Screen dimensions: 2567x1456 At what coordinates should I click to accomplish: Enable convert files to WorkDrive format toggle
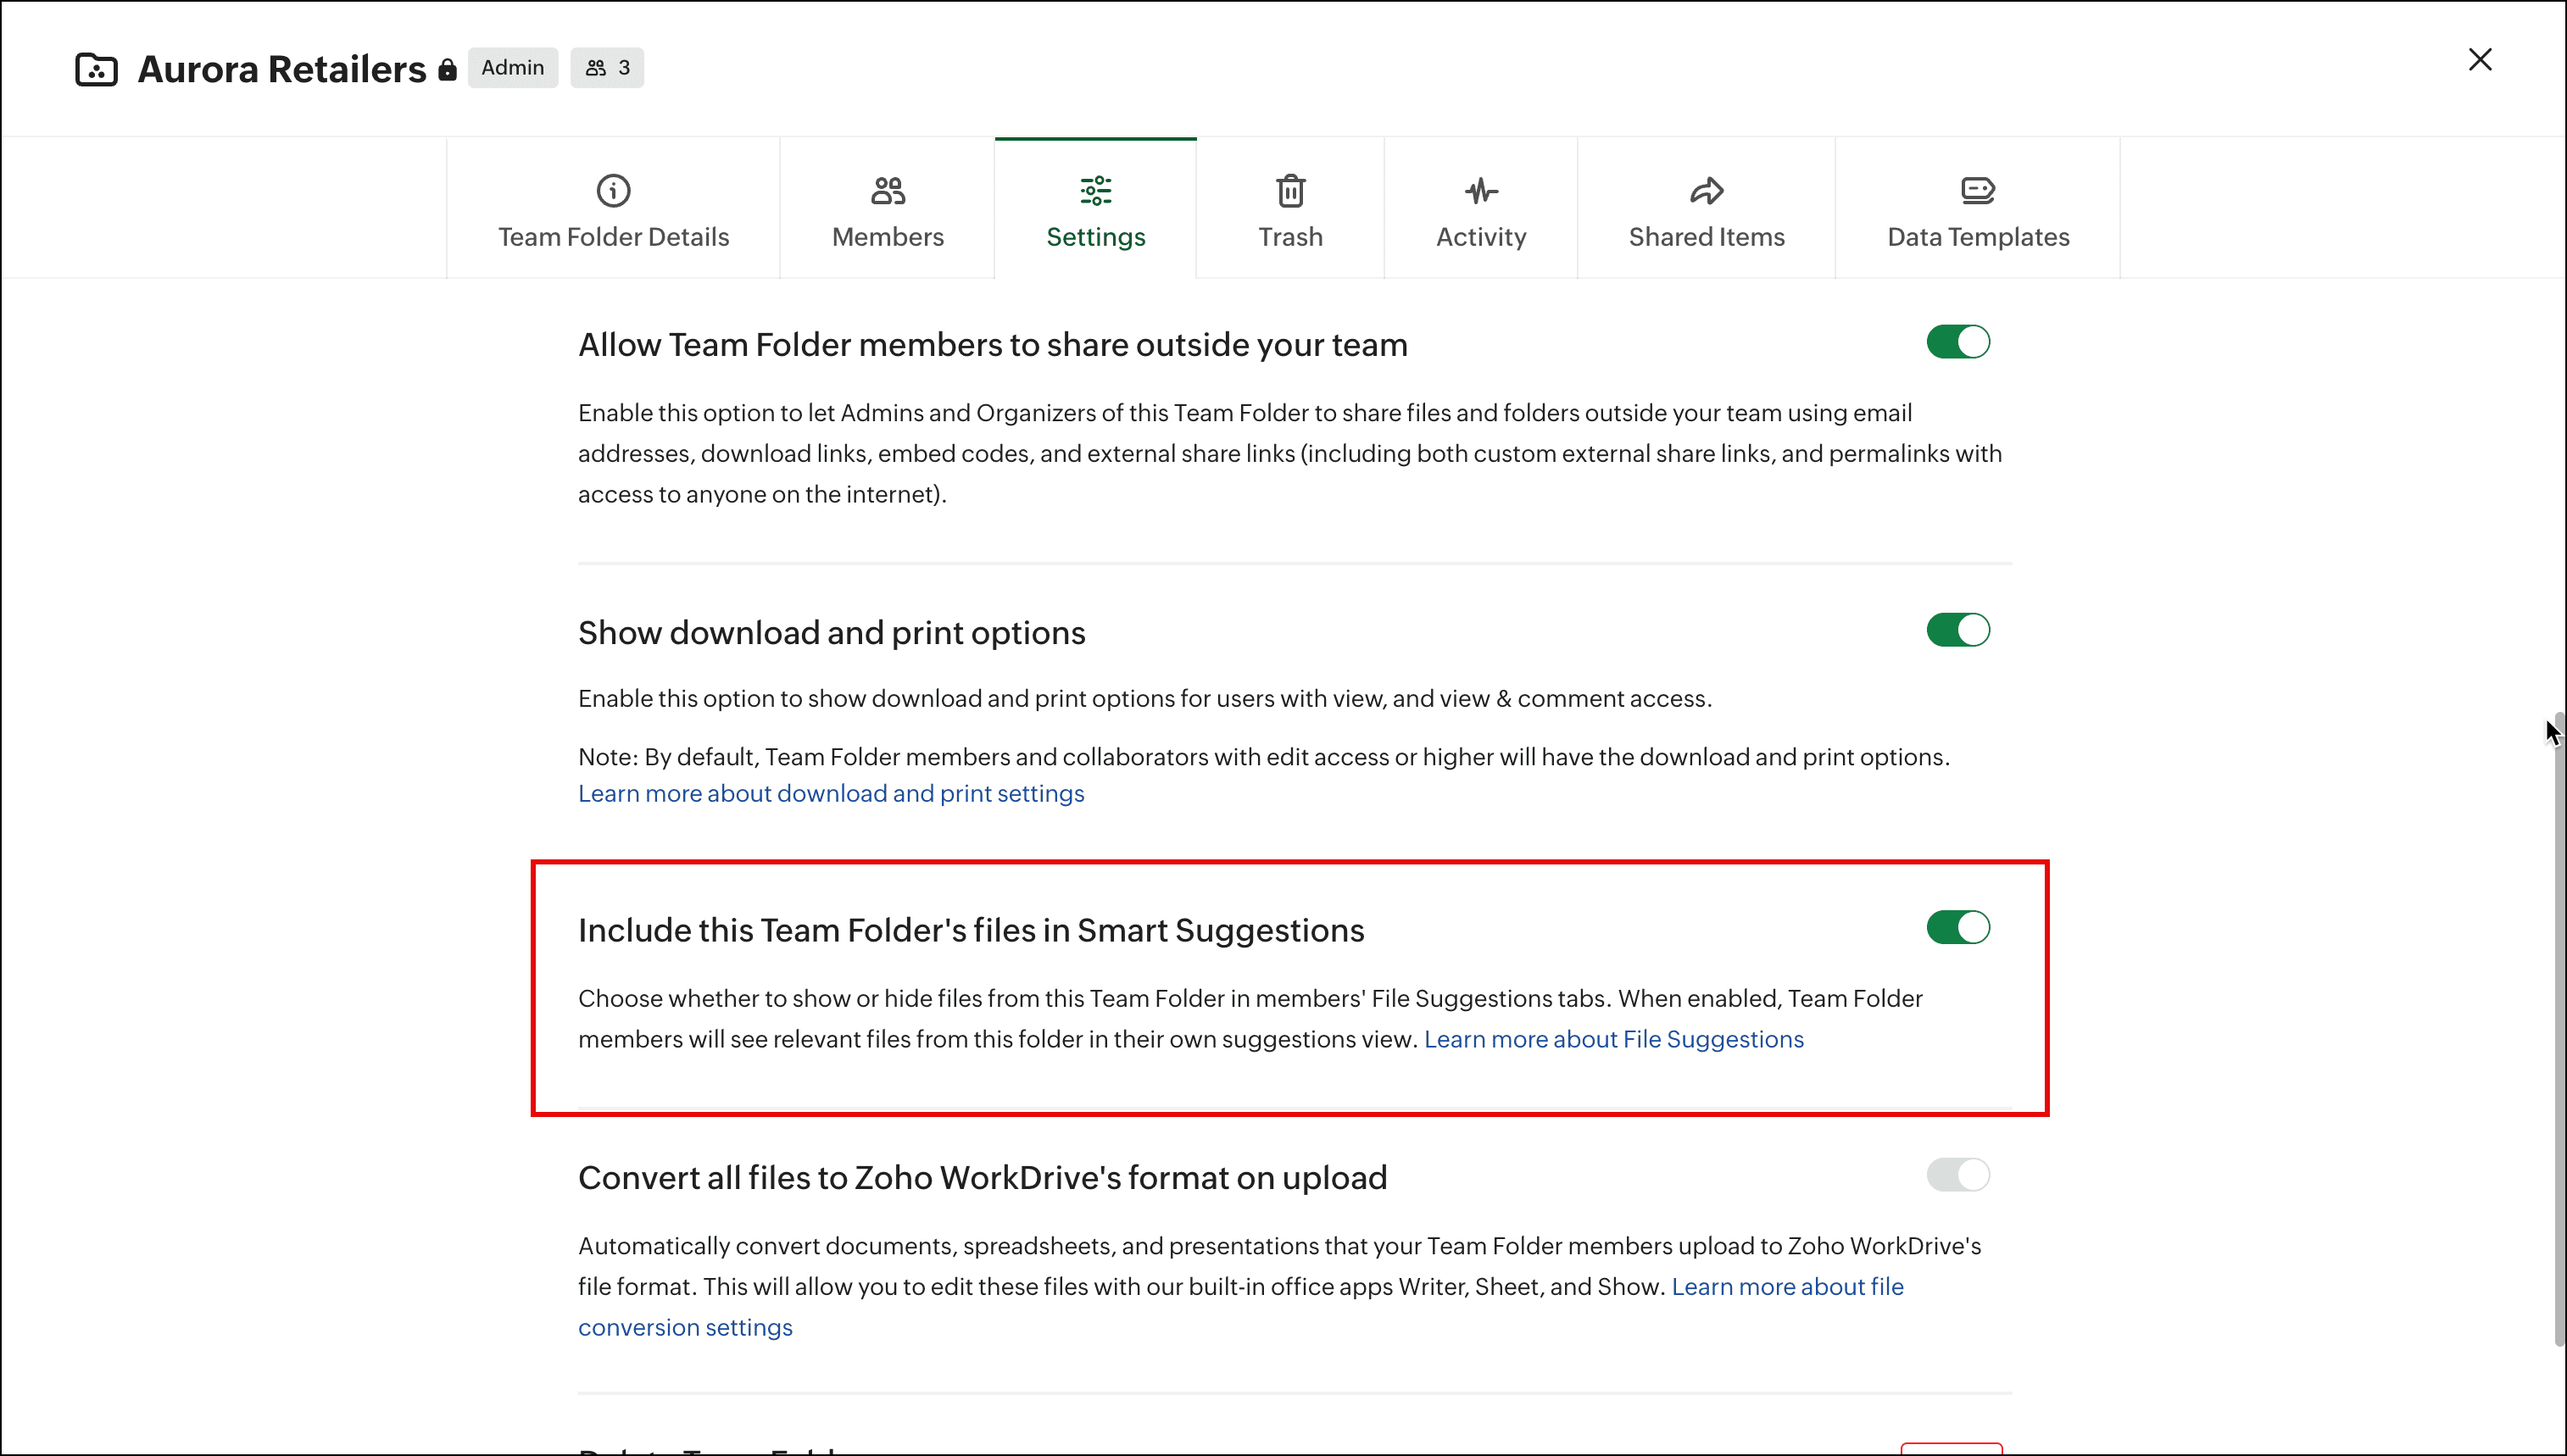point(1957,1175)
